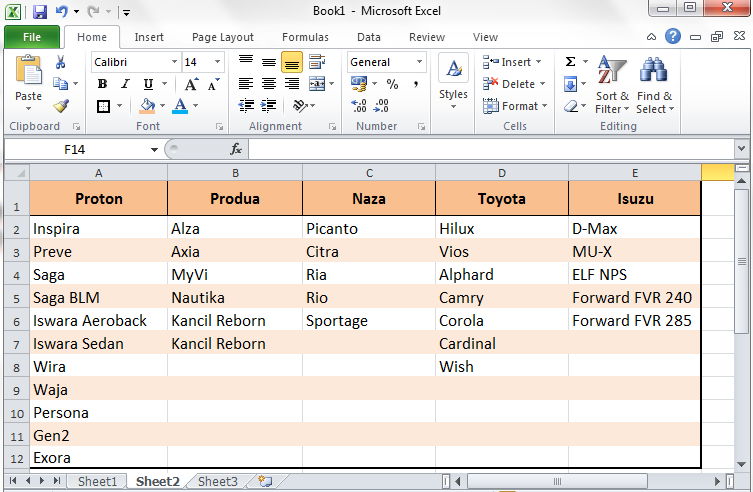753x492 pixels.
Task: Open the Name Box dropdown arrow
Action: click(154, 149)
